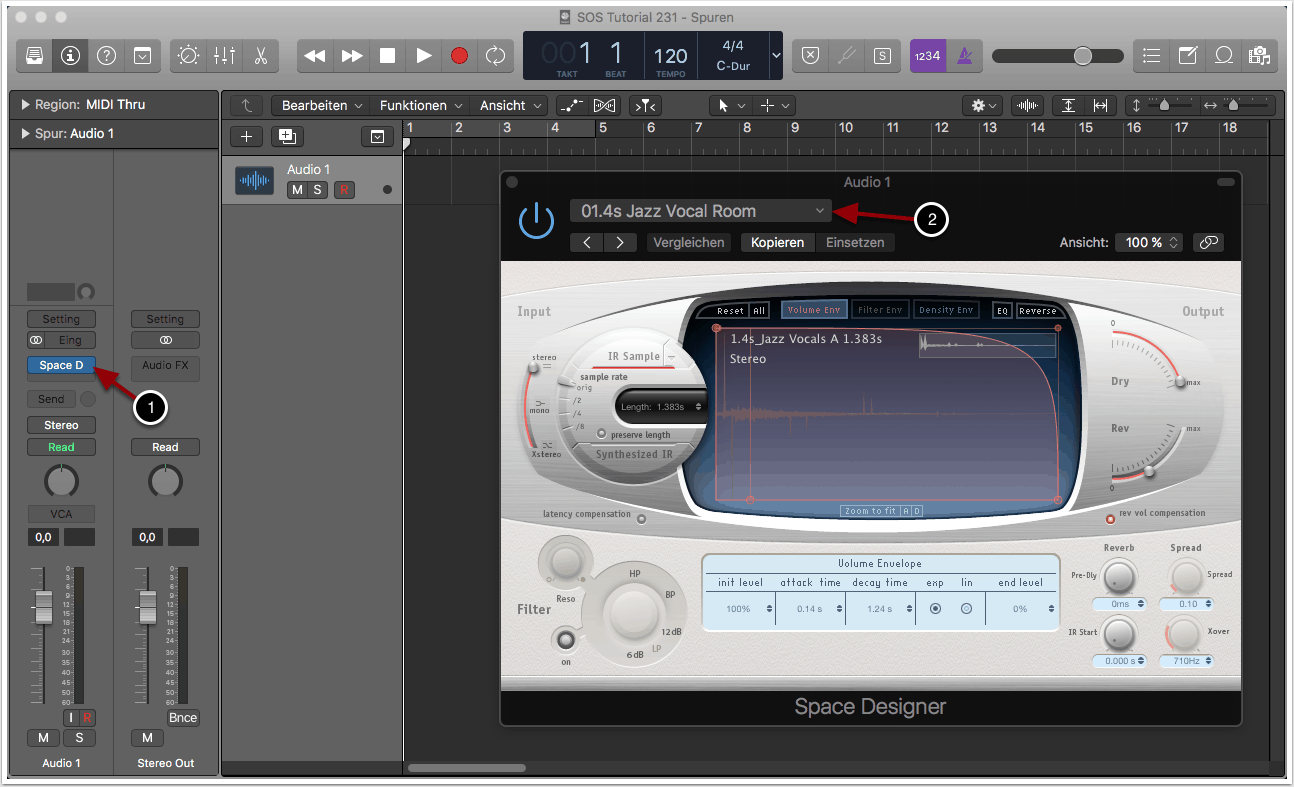Toggle the Cycle loop button
Viewport: 1294px width, 787px height.
tap(496, 56)
